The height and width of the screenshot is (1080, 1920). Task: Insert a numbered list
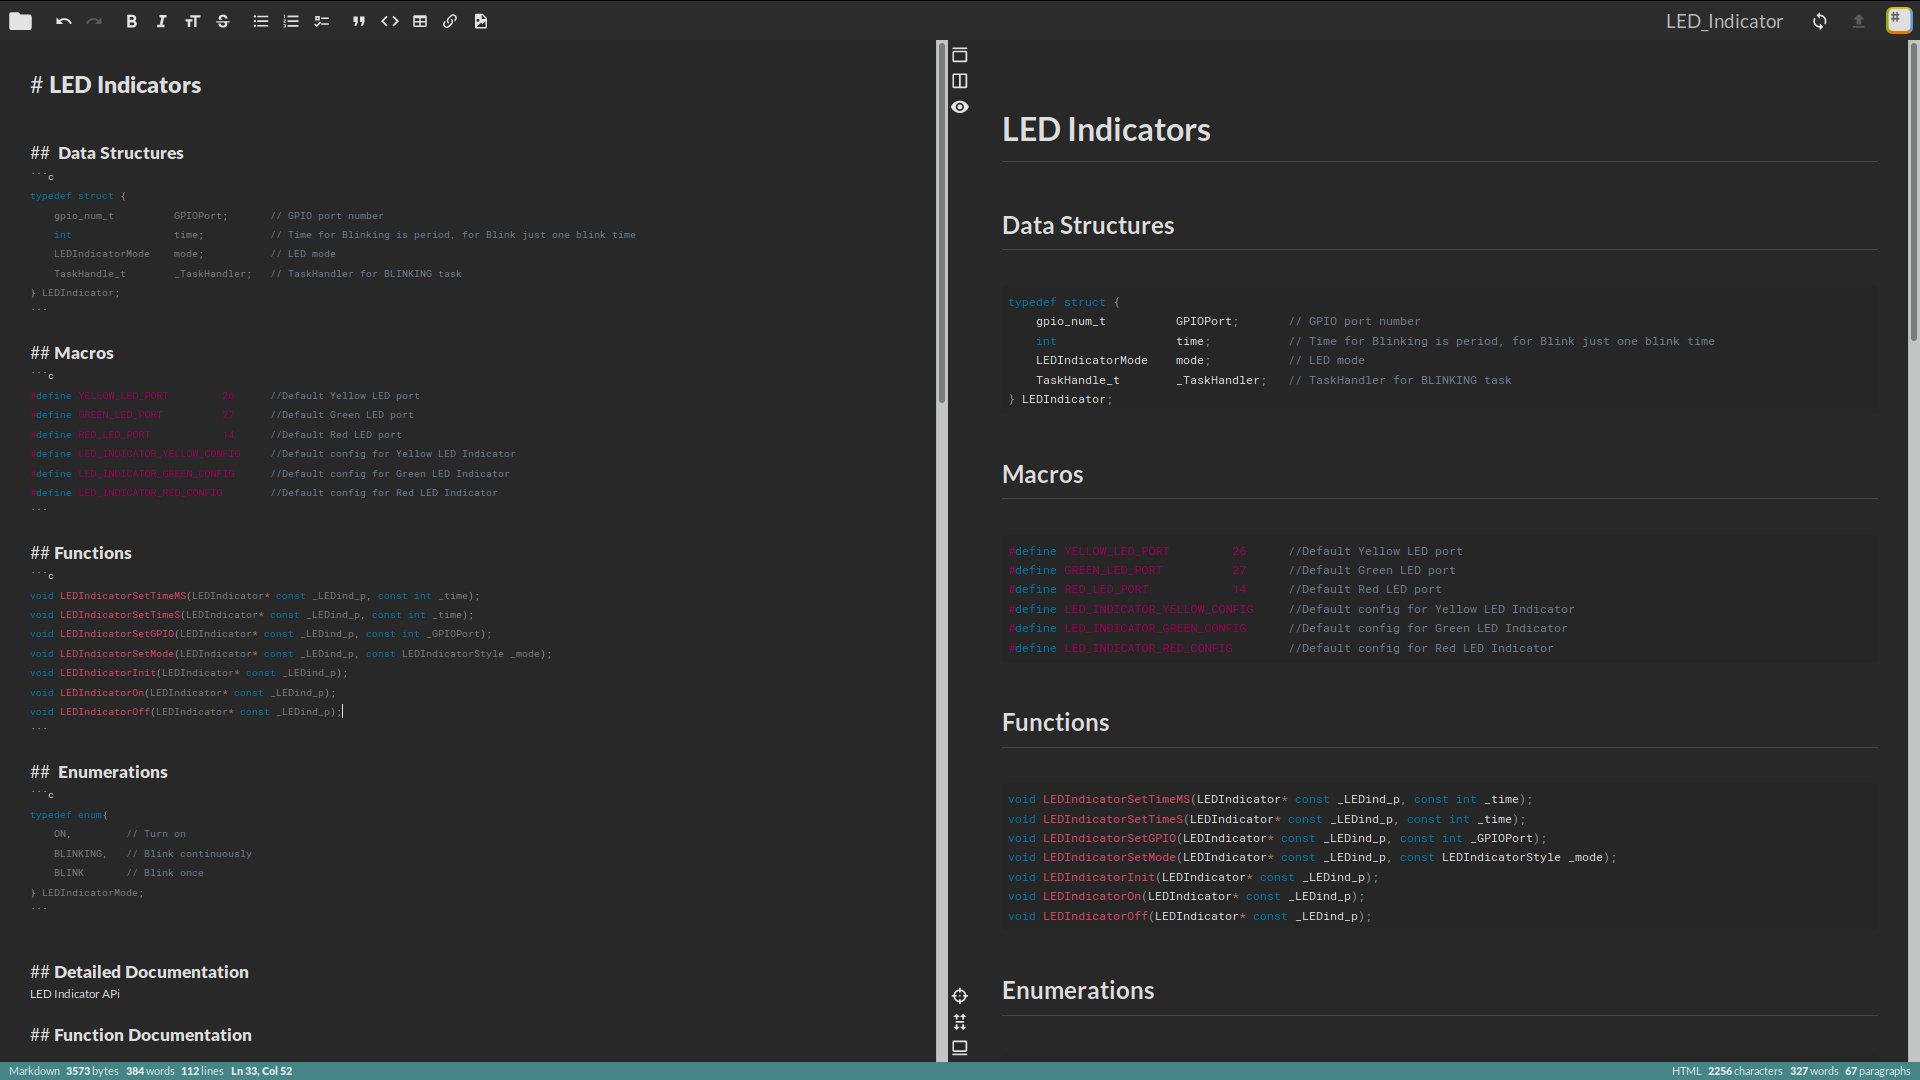click(x=291, y=21)
